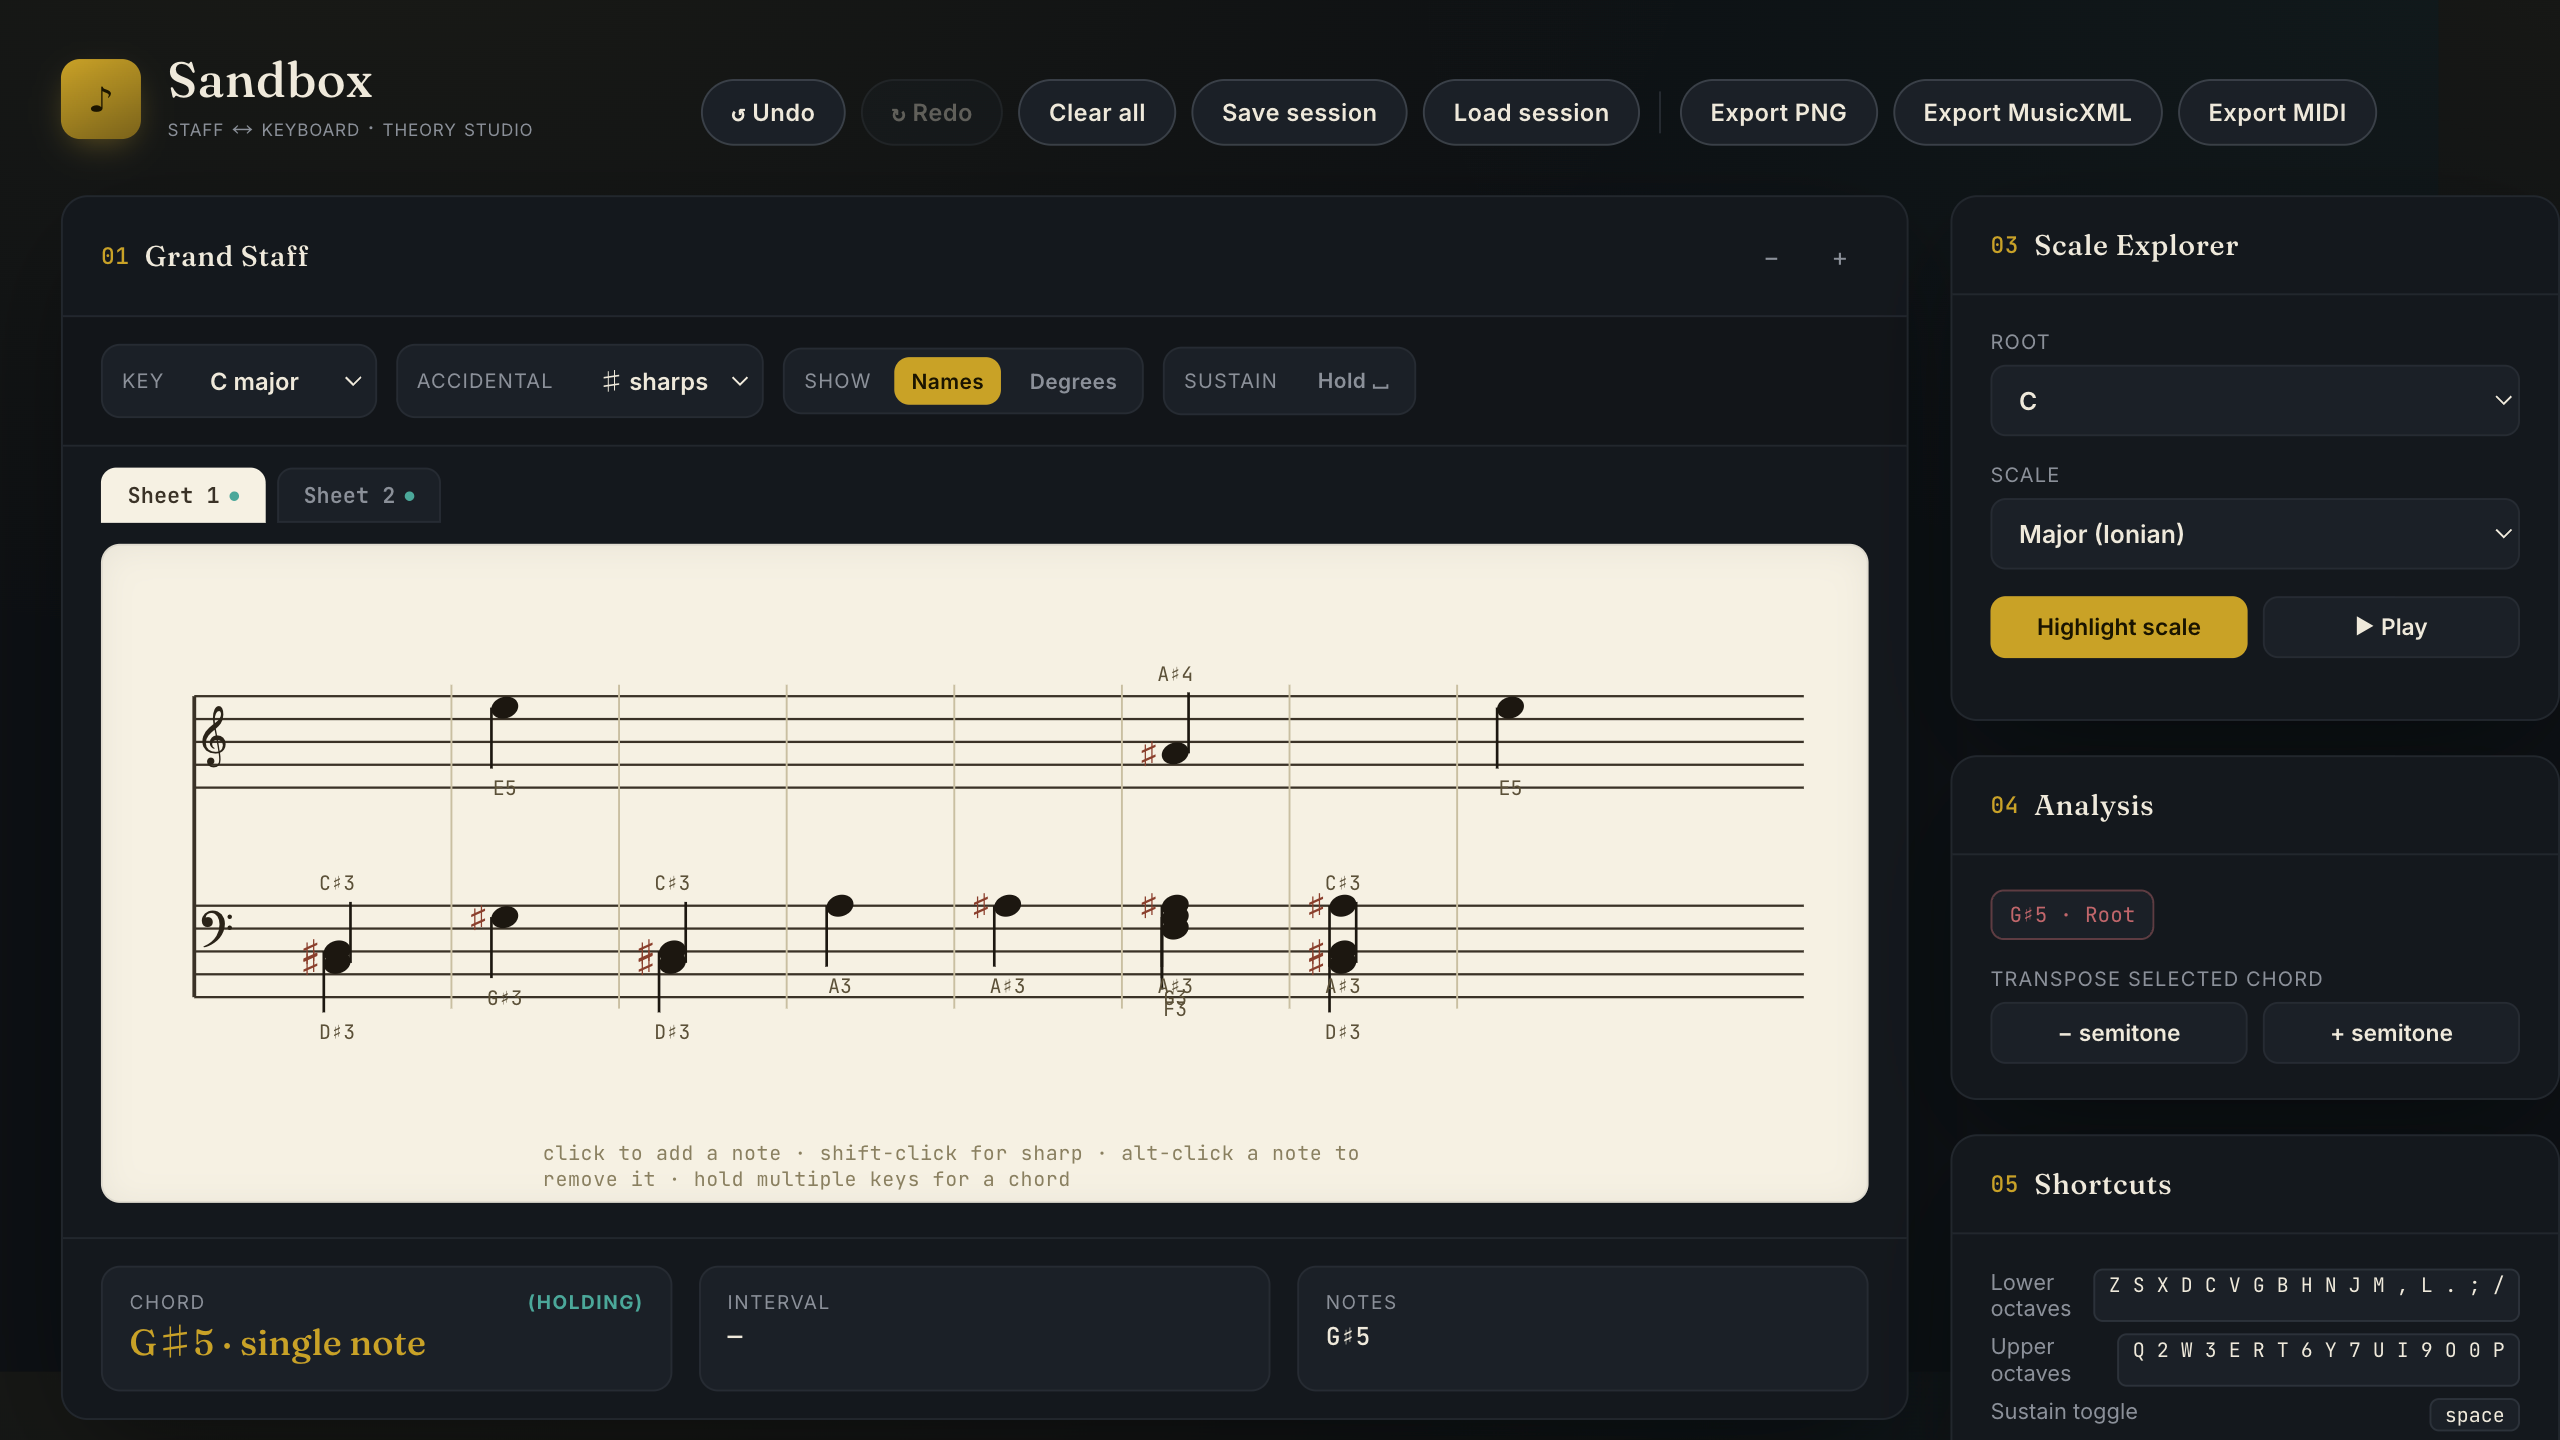Screen dimensions: 2560x1440
Task: Zoom in the Grand Staff with plus
Action: click(x=1839, y=259)
